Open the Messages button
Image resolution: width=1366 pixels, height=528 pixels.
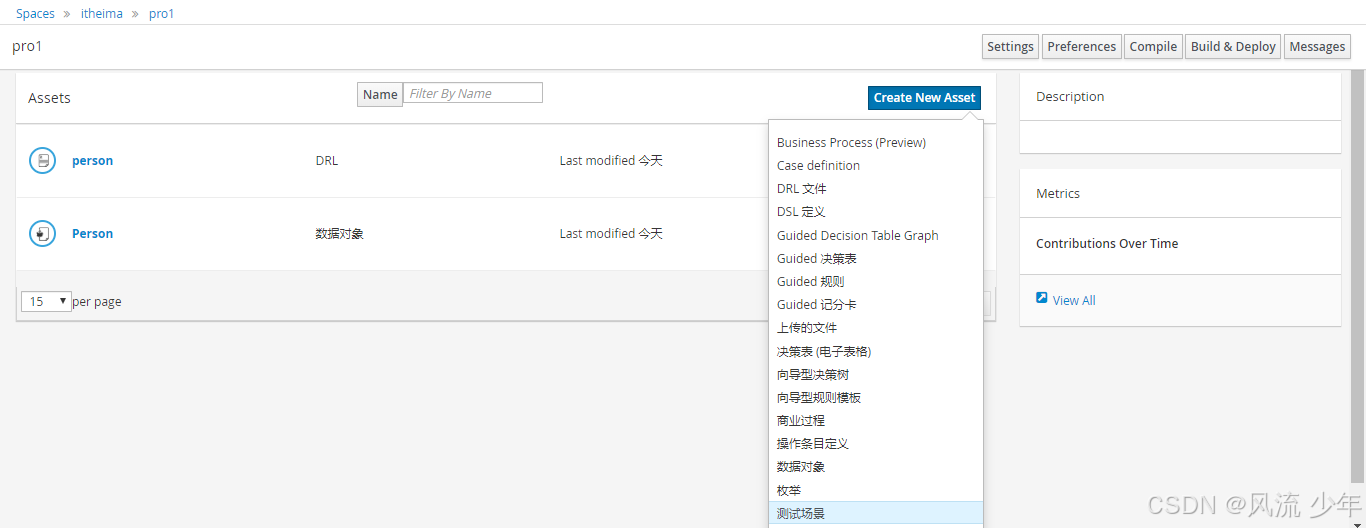1317,46
